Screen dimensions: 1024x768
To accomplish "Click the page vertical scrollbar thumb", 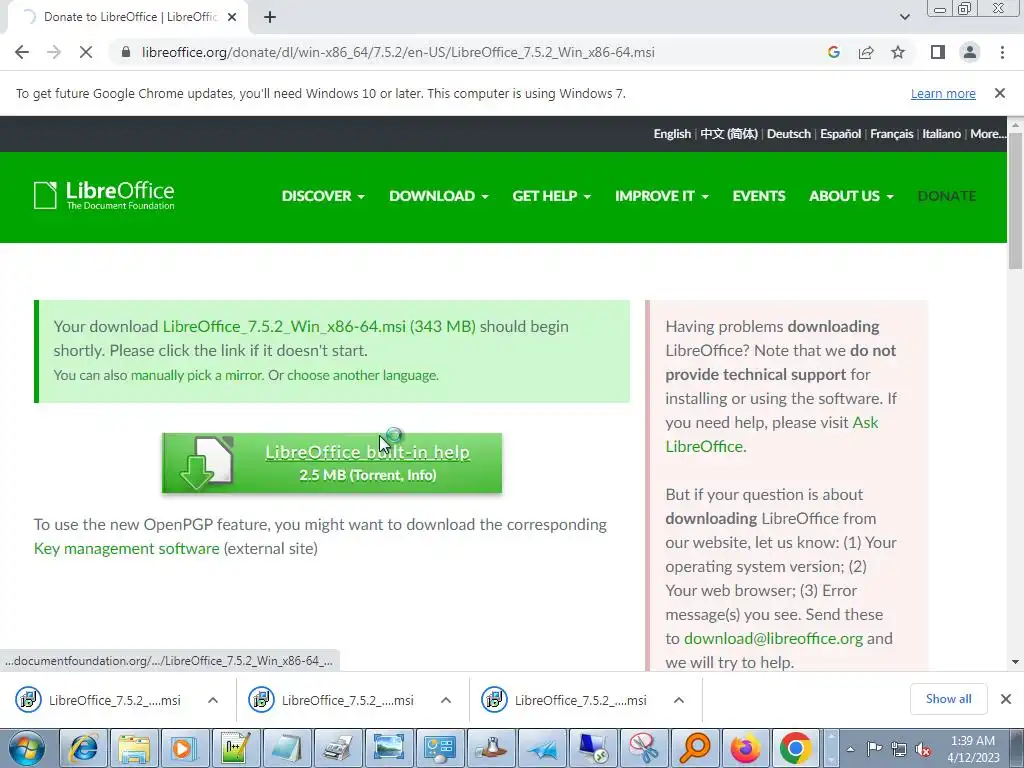I will [1015, 200].
